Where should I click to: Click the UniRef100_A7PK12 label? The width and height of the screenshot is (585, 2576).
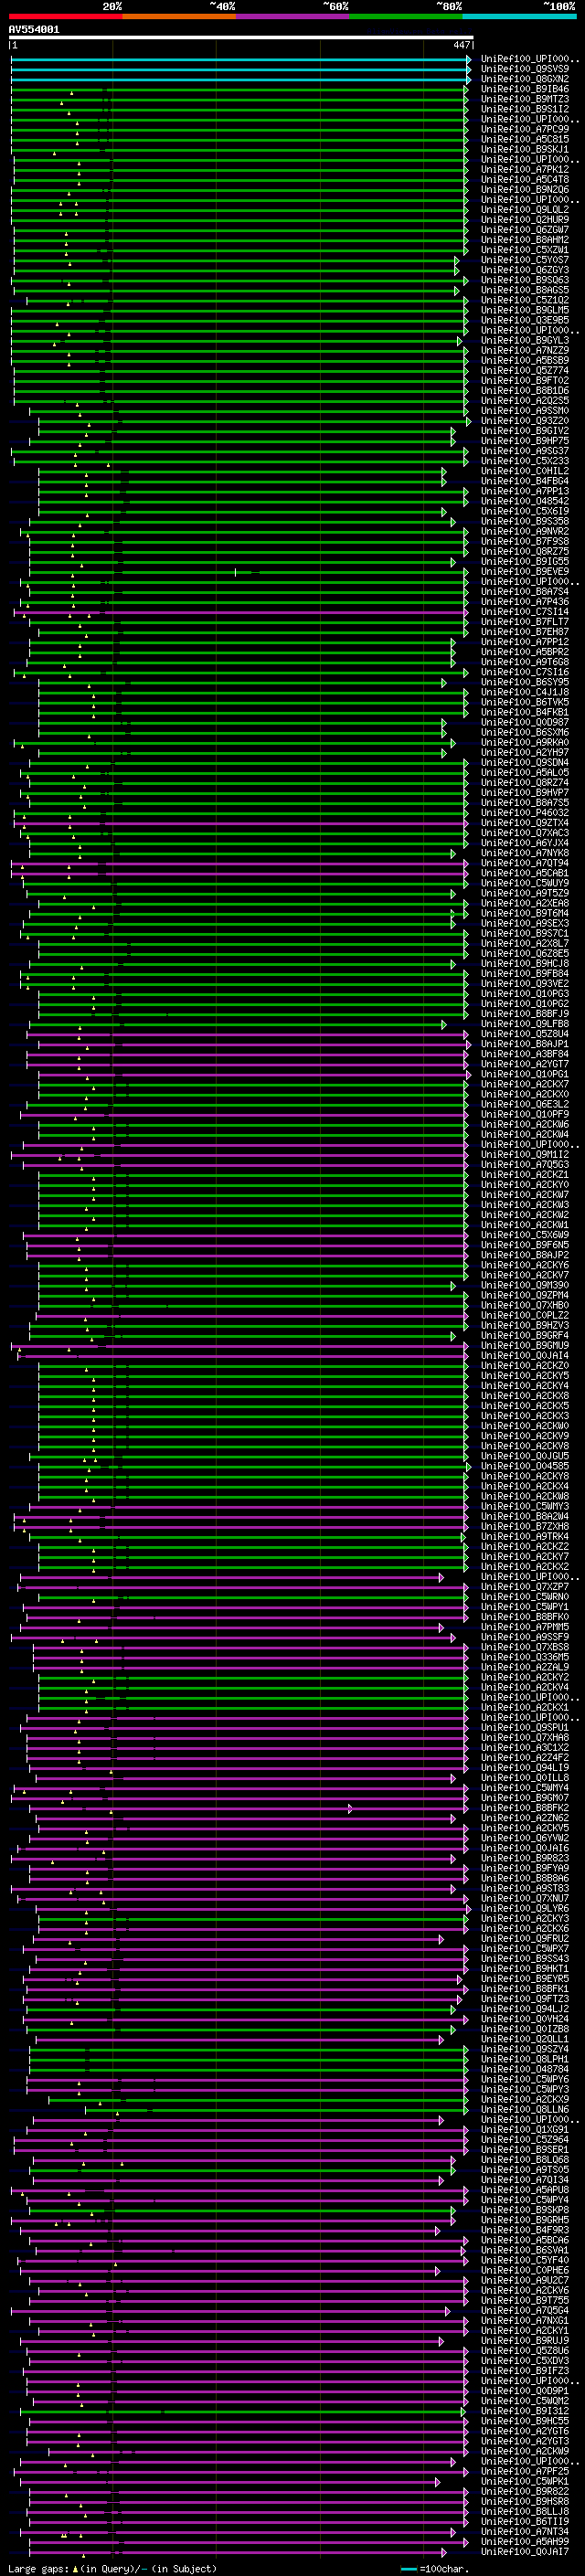[x=525, y=169]
